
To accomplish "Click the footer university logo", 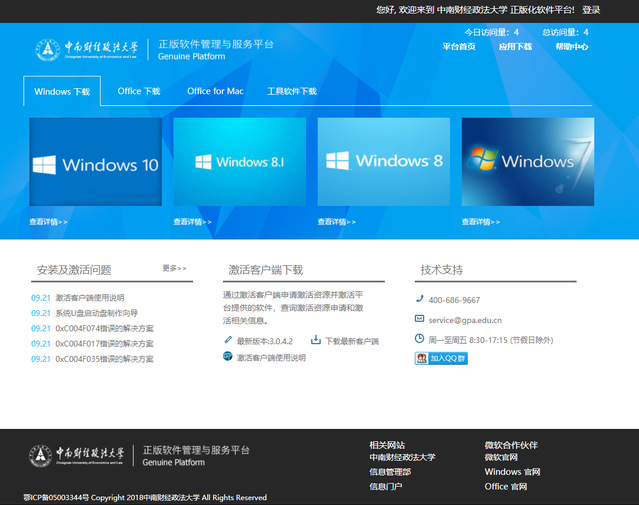I will coord(80,456).
